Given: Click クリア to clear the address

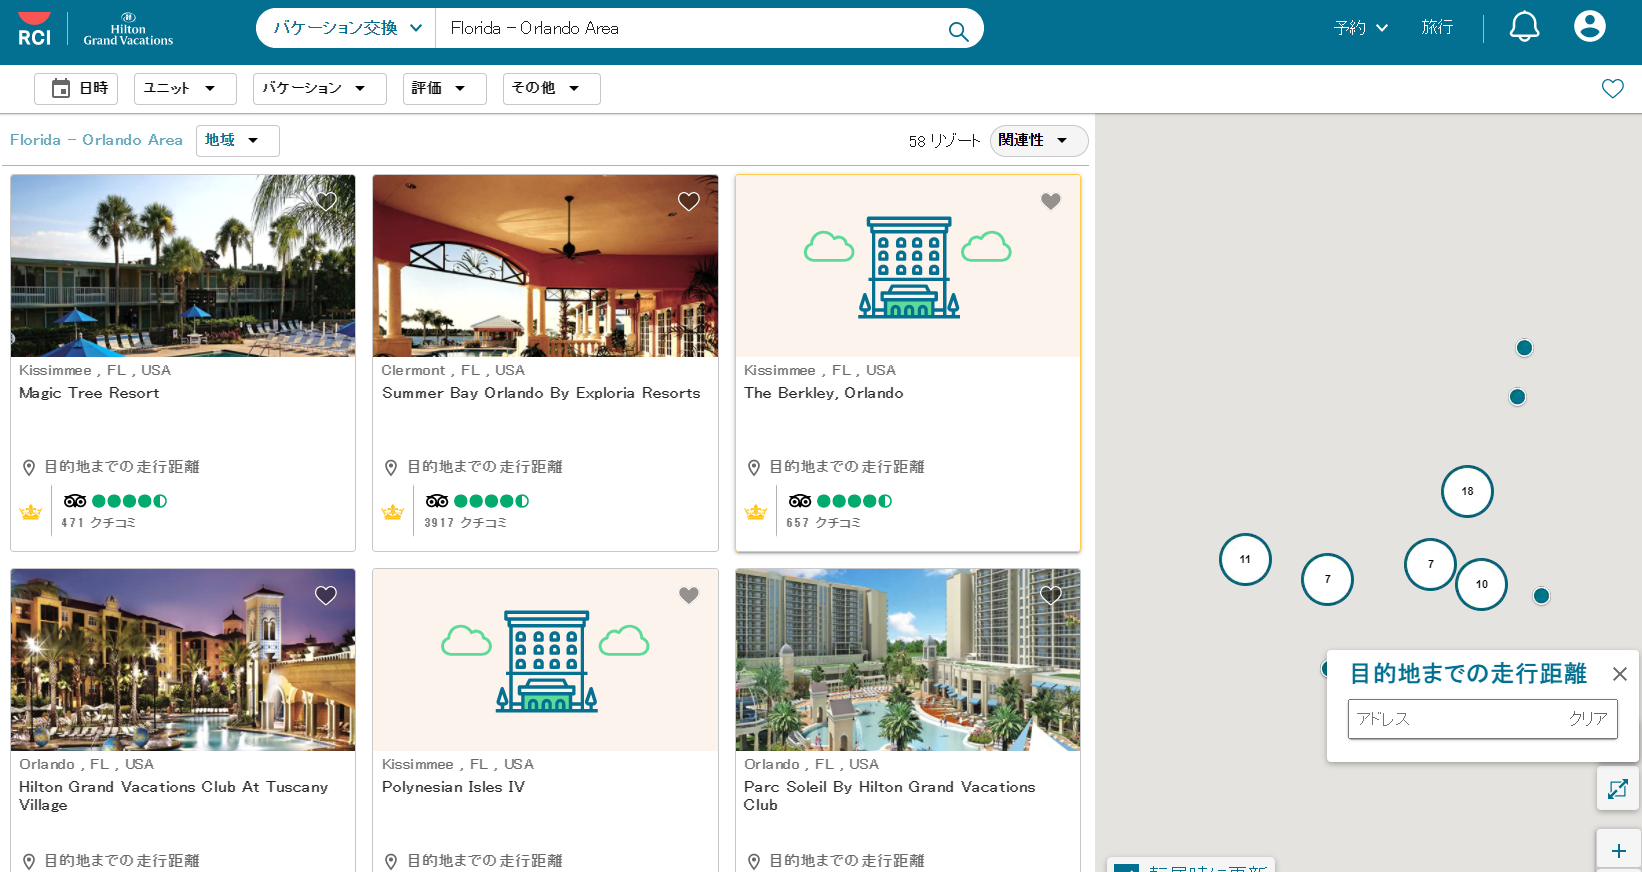Looking at the screenshot, I should coord(1588,719).
